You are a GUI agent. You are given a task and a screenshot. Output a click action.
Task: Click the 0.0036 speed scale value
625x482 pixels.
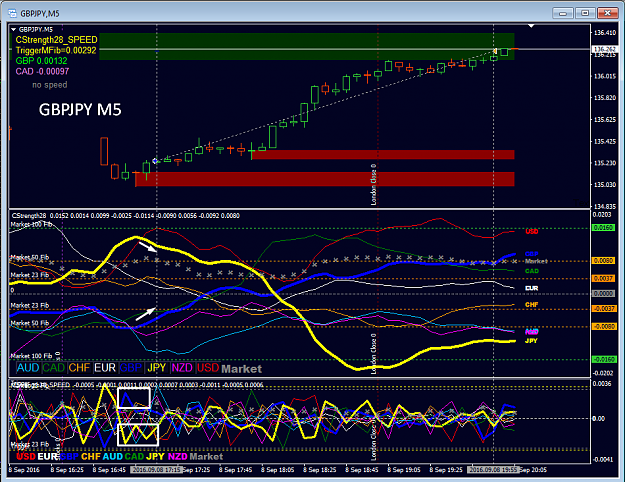602,384
